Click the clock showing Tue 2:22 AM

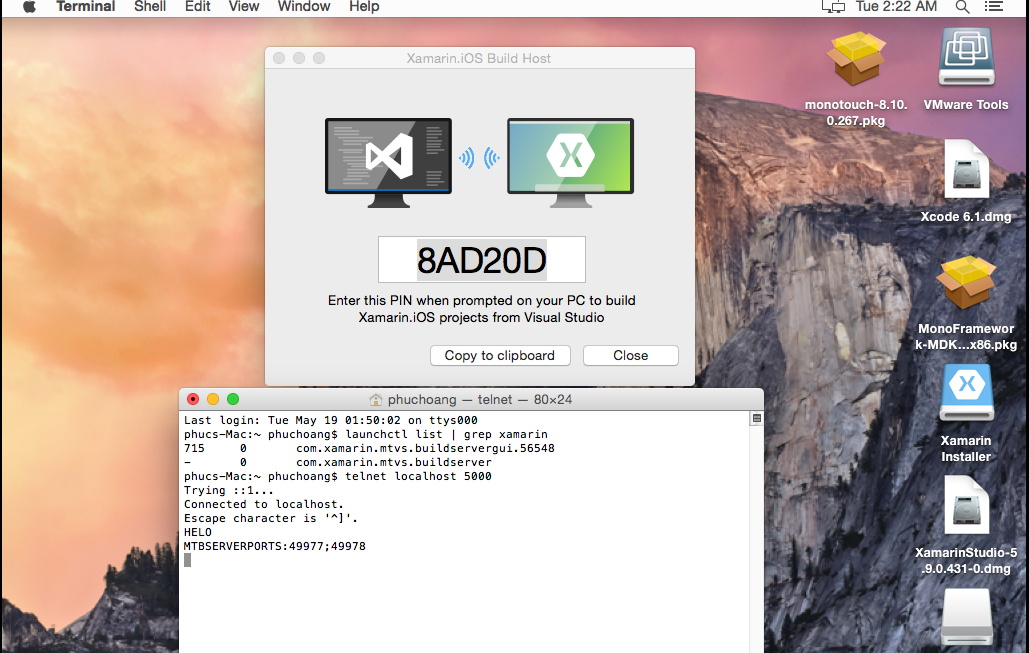coord(896,7)
